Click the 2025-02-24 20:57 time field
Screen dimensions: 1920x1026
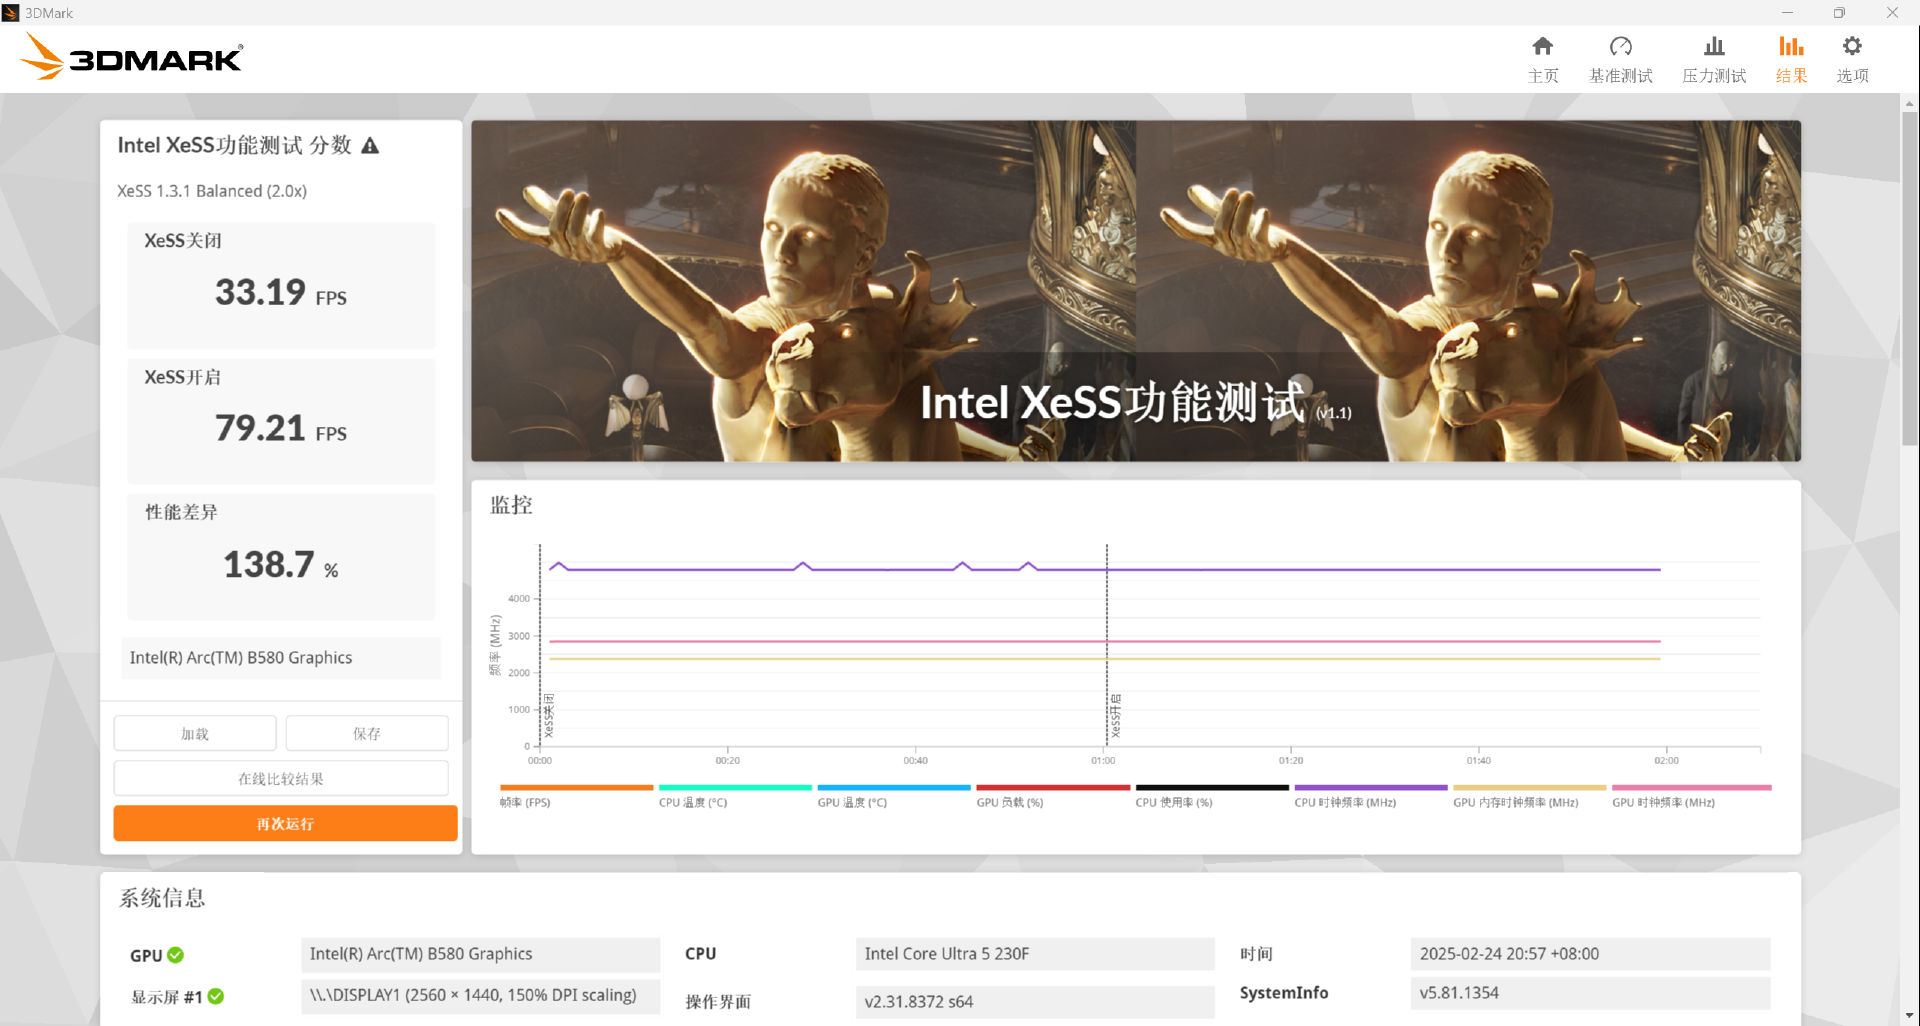point(1590,954)
